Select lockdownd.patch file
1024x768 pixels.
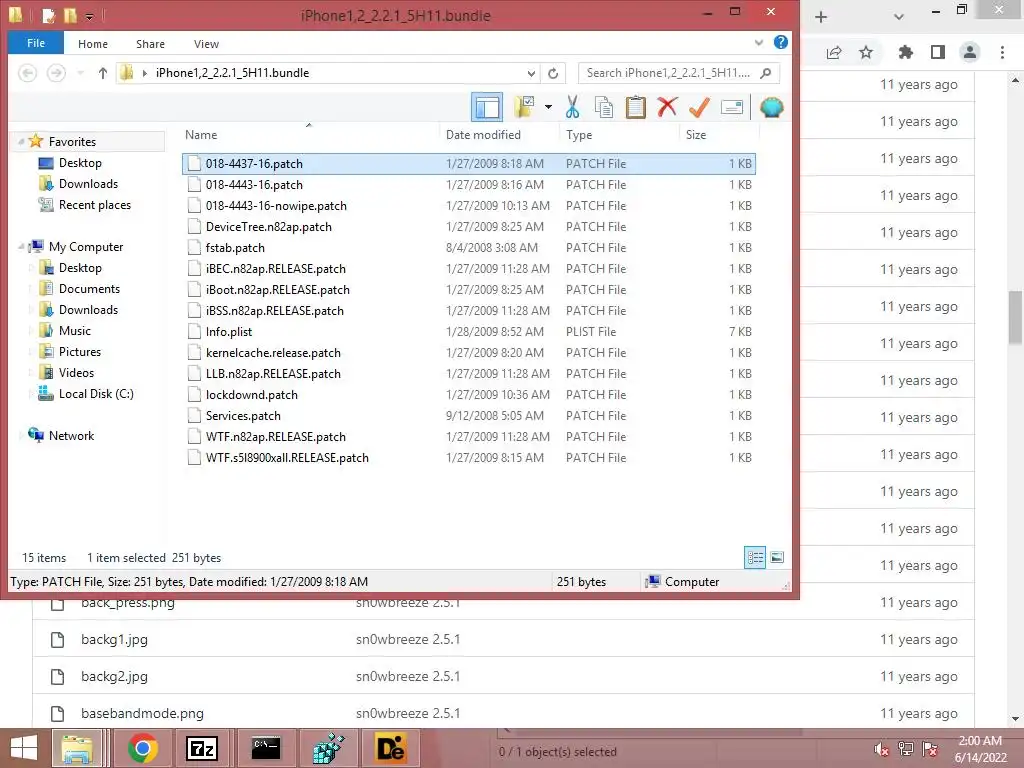[x=469, y=394]
